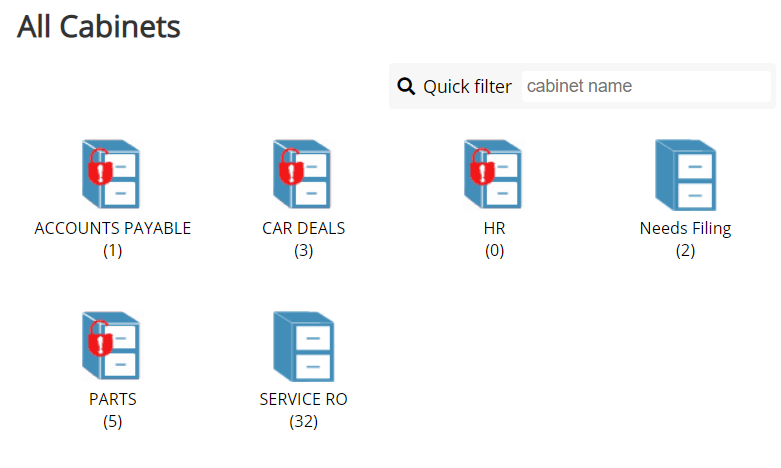
Task: Click the Quick filter magnifier icon
Action: click(406, 87)
